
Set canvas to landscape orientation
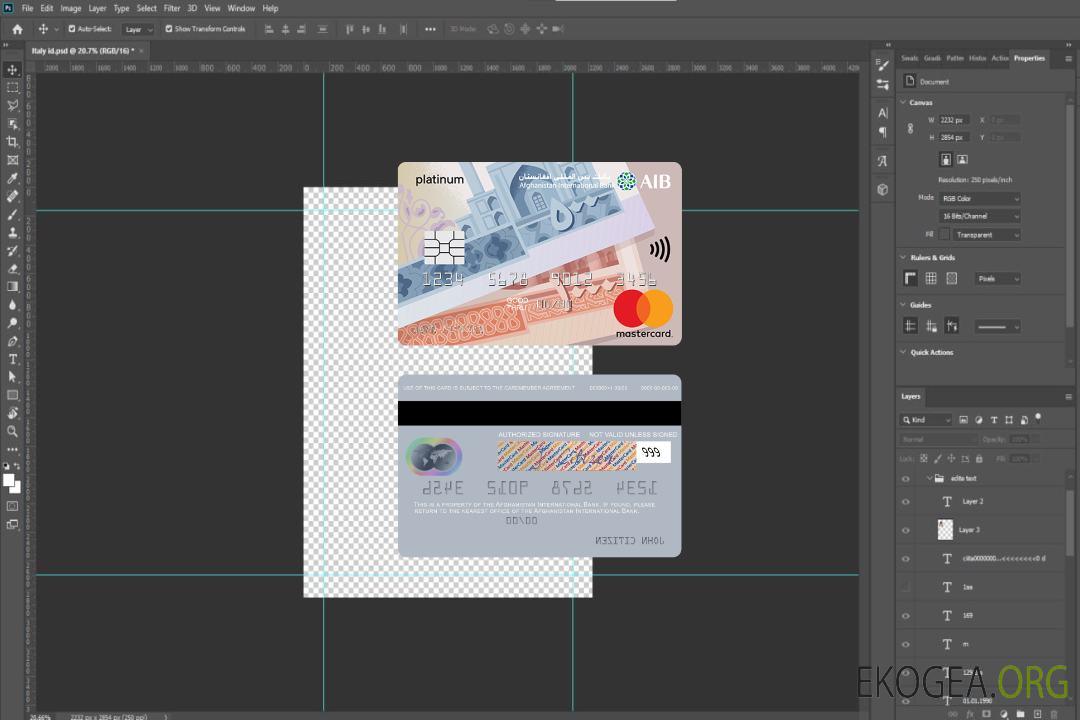(962, 160)
